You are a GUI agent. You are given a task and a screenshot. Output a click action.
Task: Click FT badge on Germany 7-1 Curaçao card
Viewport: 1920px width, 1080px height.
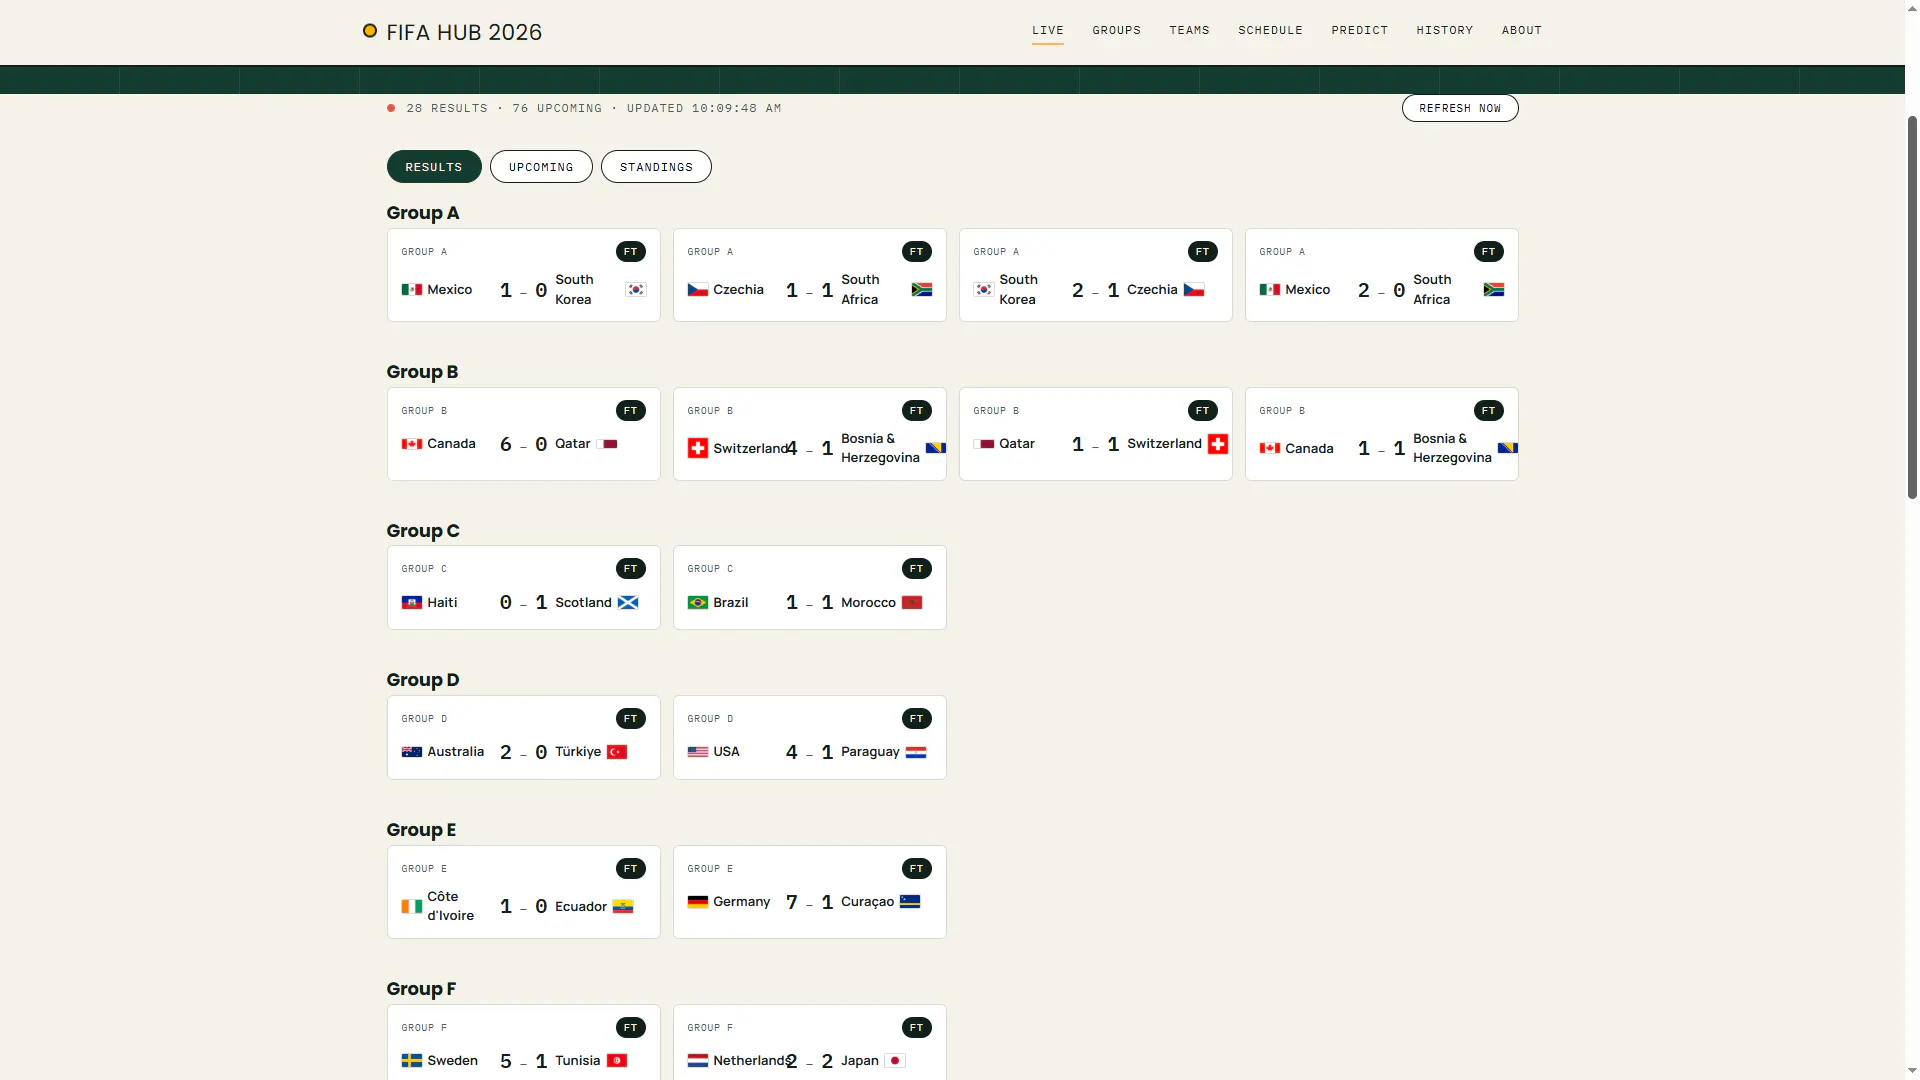[x=917, y=869]
